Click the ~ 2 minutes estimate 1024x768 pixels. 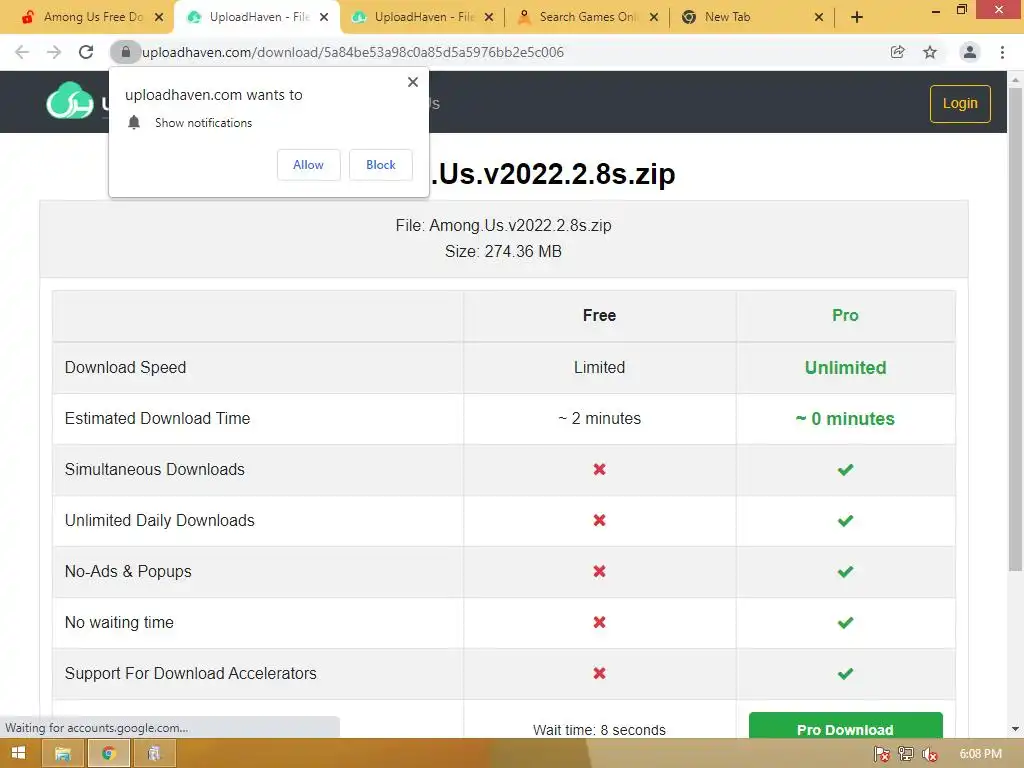point(600,419)
